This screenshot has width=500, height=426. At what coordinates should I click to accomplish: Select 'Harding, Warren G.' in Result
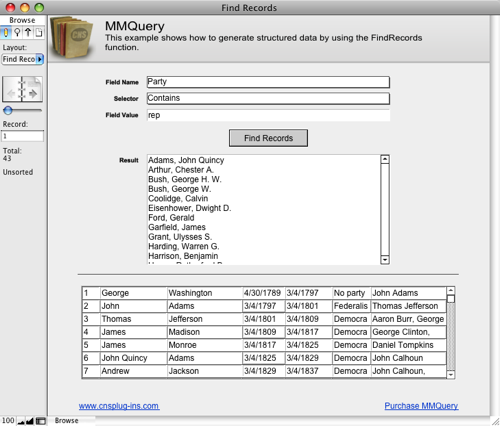(184, 247)
